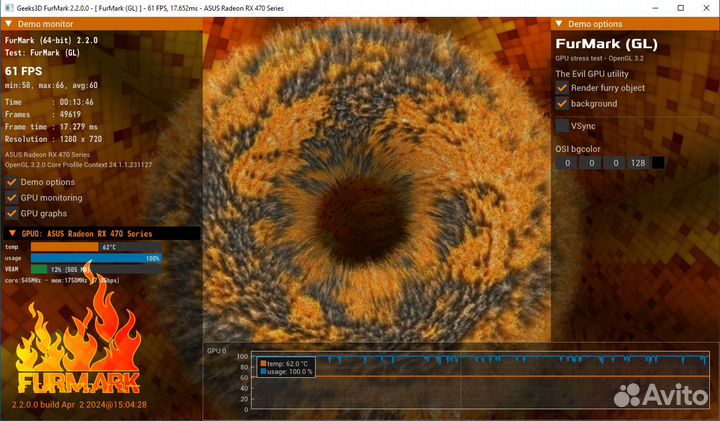Turn off the background checkbox
The image size is (720, 421).
562,103
